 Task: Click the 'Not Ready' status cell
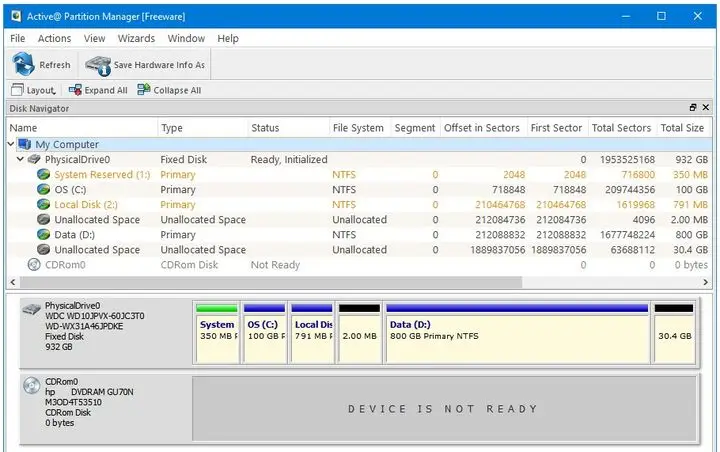[x=275, y=265]
